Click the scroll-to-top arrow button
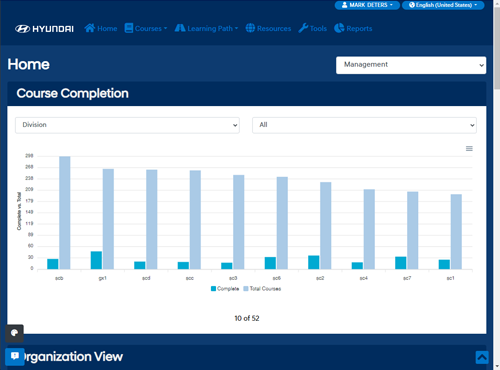 click(x=482, y=357)
